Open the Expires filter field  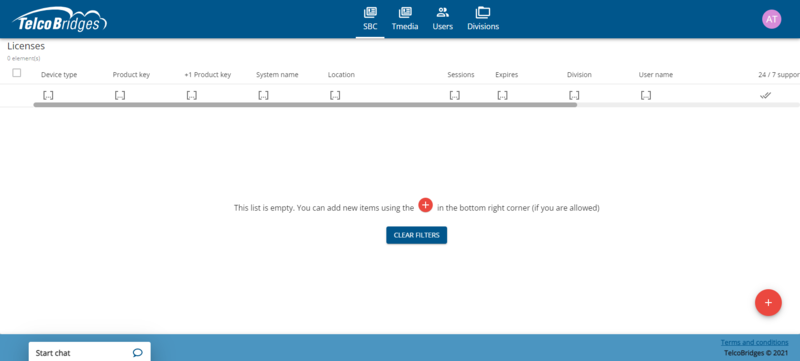point(503,95)
